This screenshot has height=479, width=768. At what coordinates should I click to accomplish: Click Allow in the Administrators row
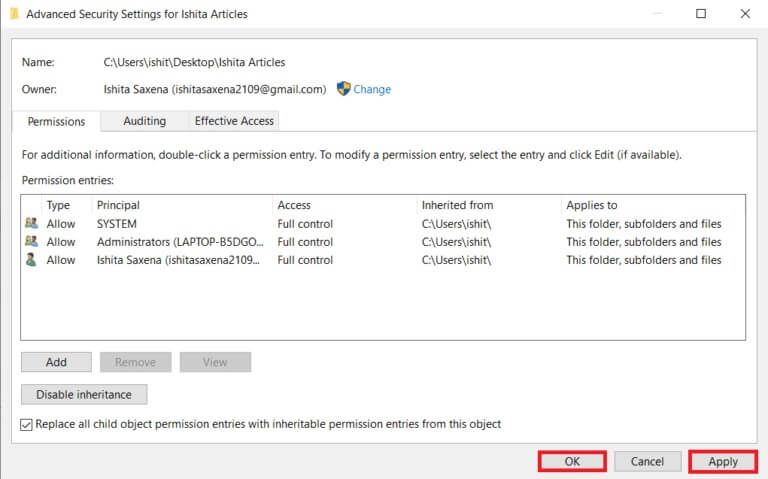coord(61,242)
